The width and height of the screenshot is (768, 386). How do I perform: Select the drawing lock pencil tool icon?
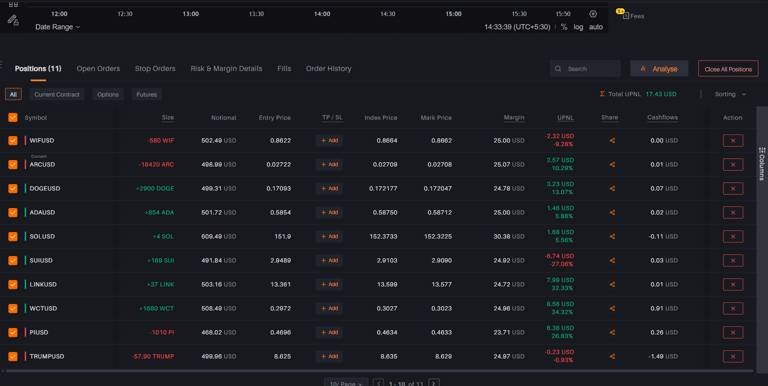click(13, 20)
